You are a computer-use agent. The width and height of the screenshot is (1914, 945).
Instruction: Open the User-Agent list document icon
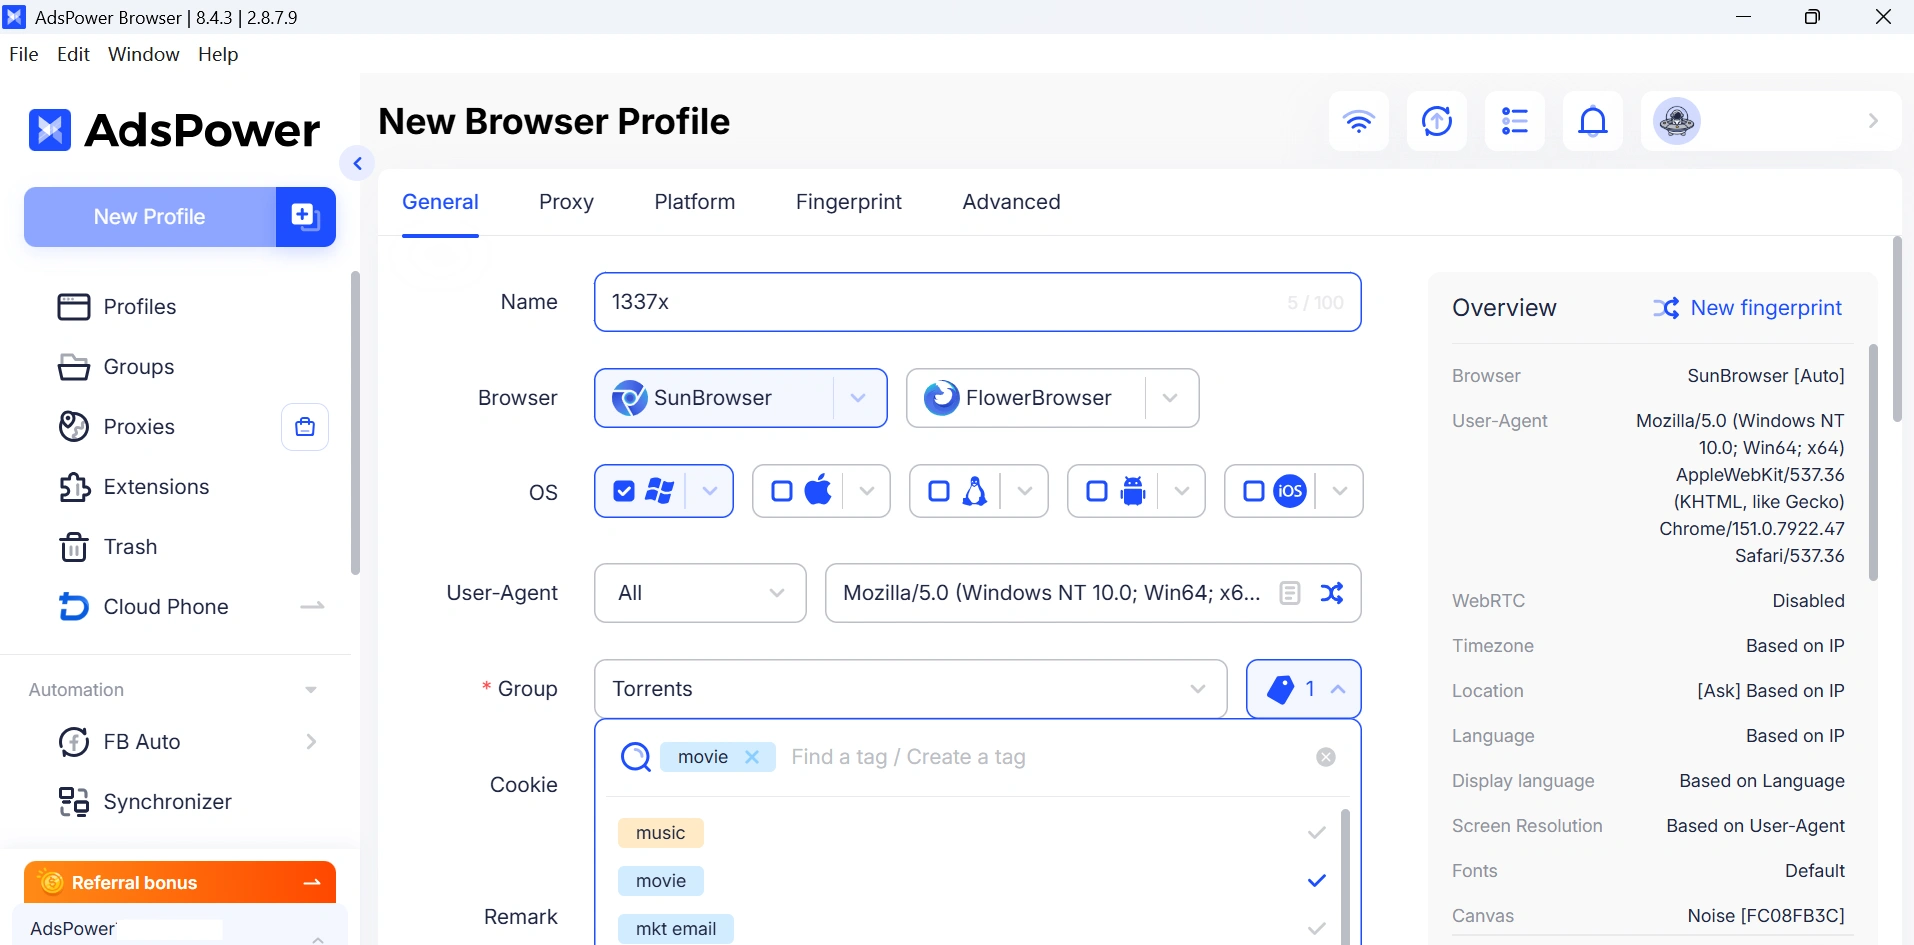pyautogui.click(x=1290, y=593)
